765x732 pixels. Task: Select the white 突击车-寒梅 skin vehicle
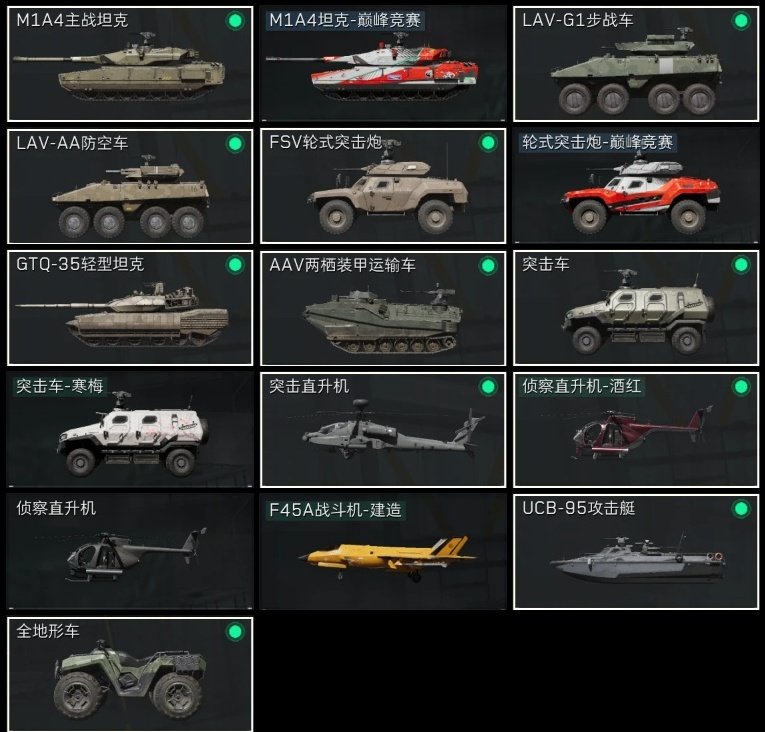[133, 434]
